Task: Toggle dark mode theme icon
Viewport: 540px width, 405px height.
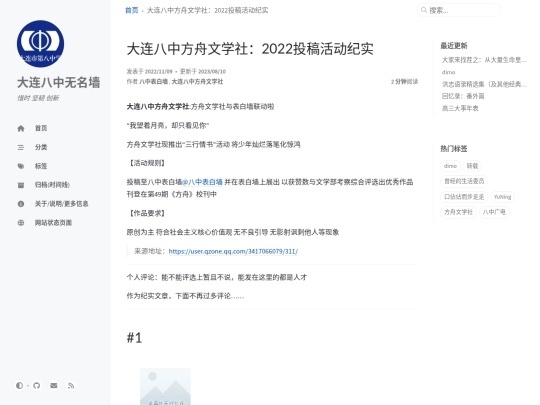Action: pyautogui.click(x=19, y=385)
